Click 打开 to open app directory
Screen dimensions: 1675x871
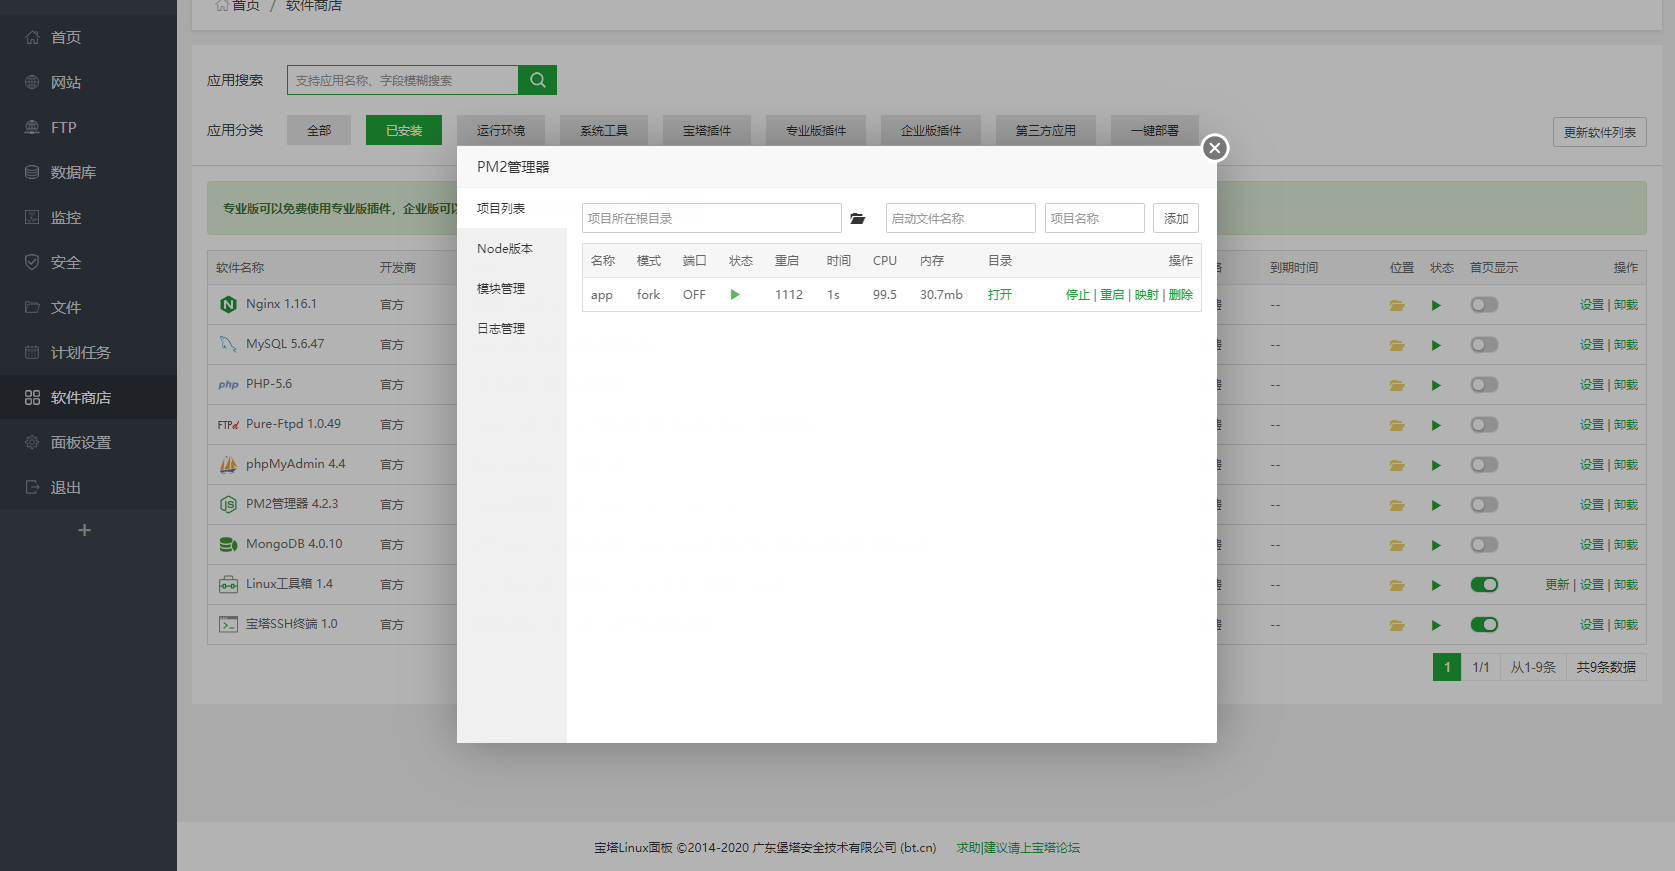1000,294
